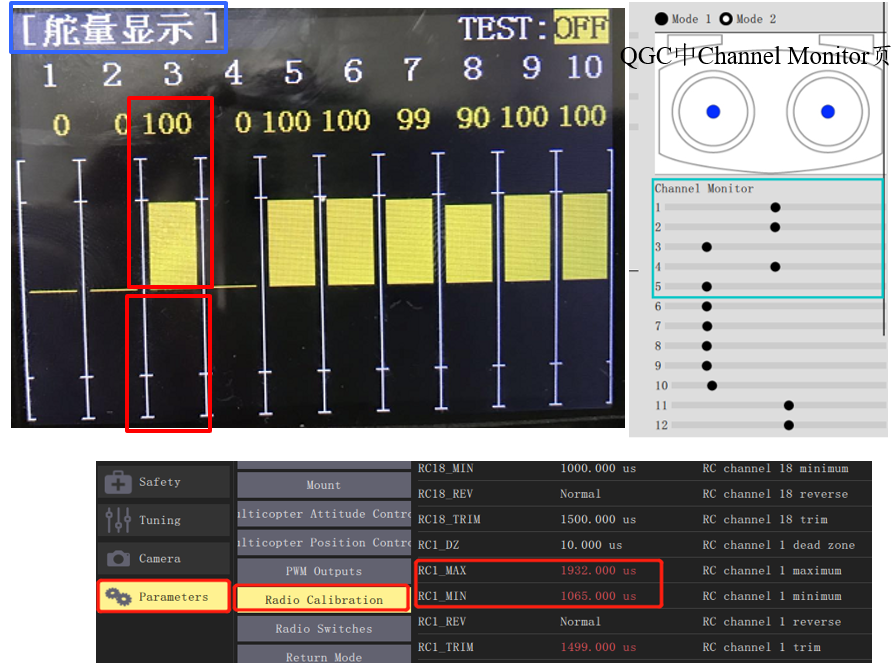Click the Camera icon in sidebar

click(118, 559)
